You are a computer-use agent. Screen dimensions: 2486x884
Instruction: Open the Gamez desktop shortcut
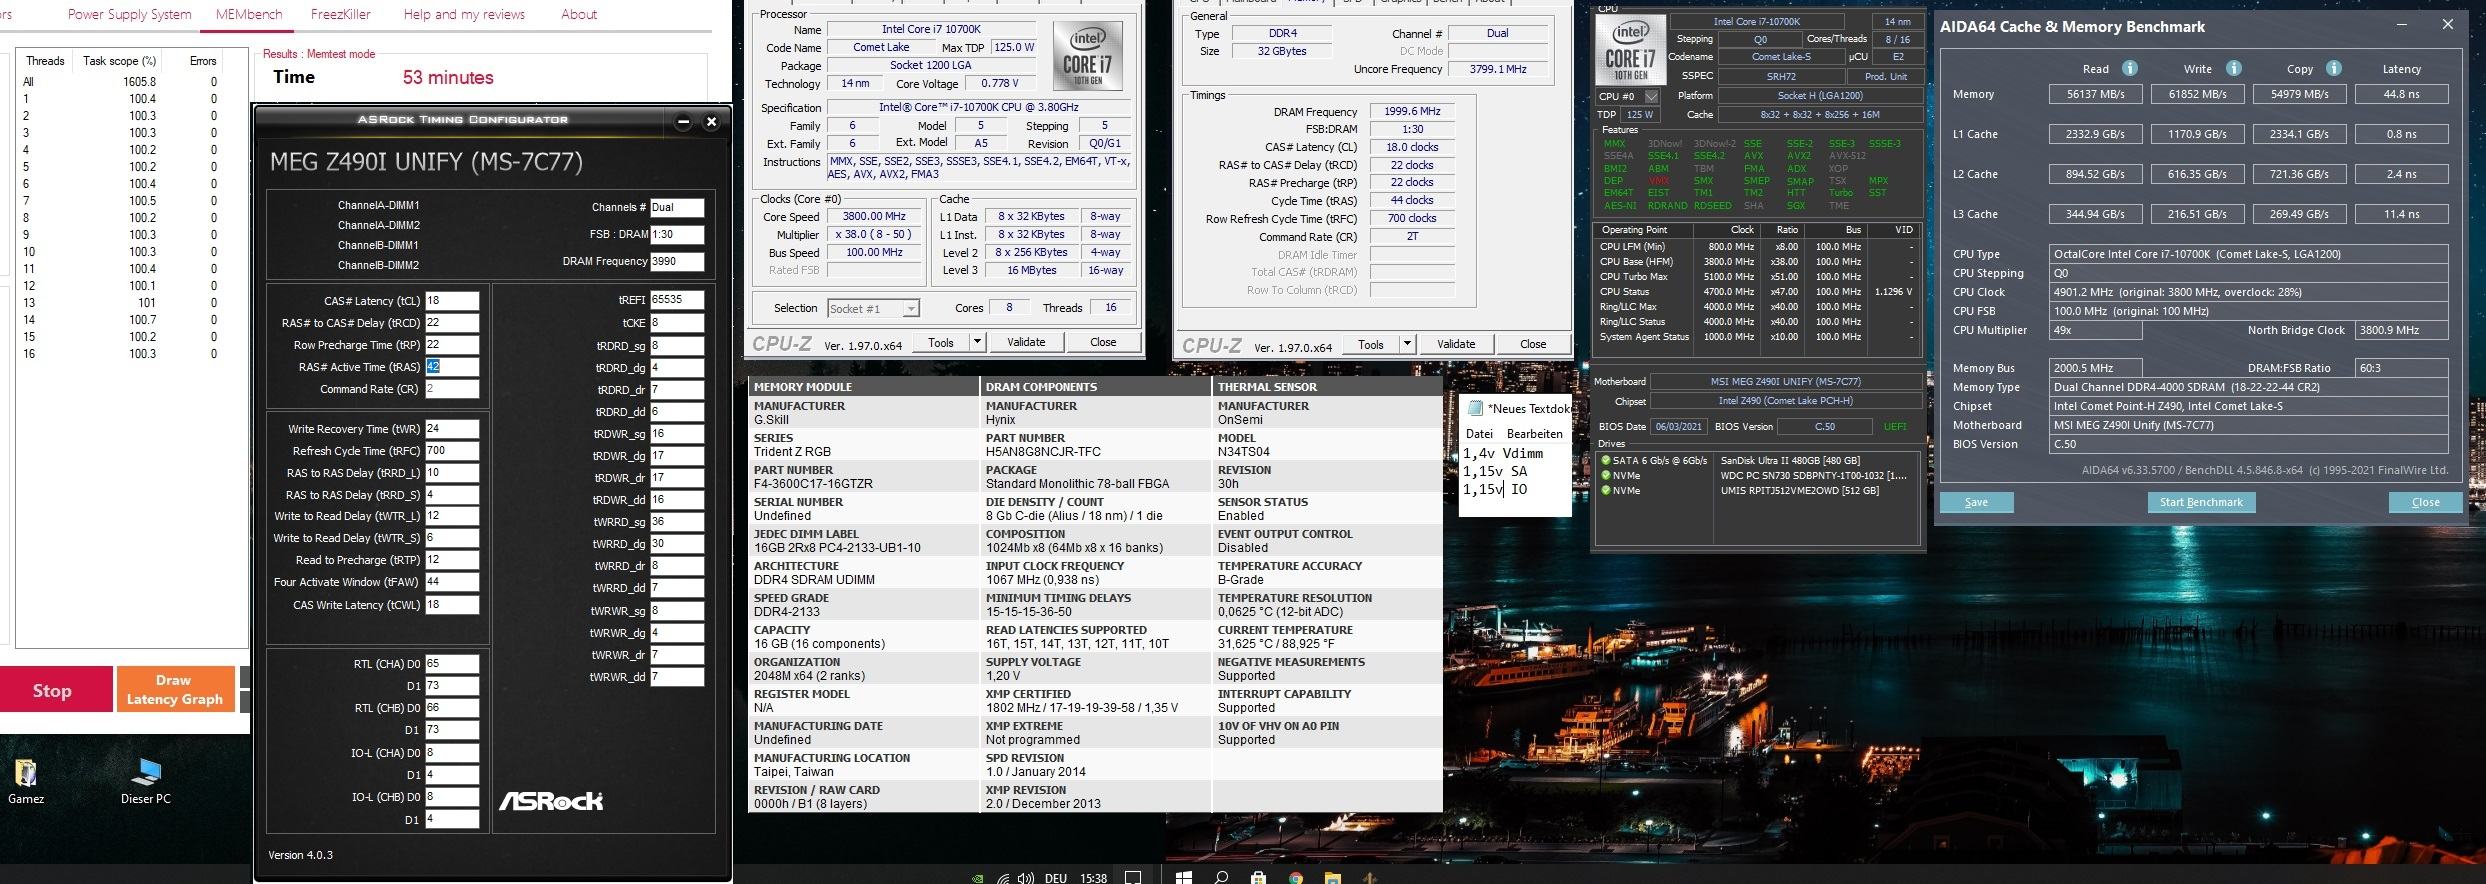pyautogui.click(x=25, y=780)
